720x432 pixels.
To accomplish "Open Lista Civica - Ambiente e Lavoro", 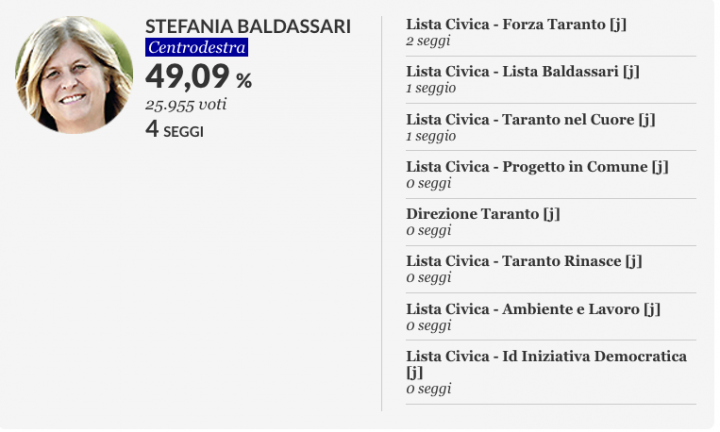I will [533, 309].
